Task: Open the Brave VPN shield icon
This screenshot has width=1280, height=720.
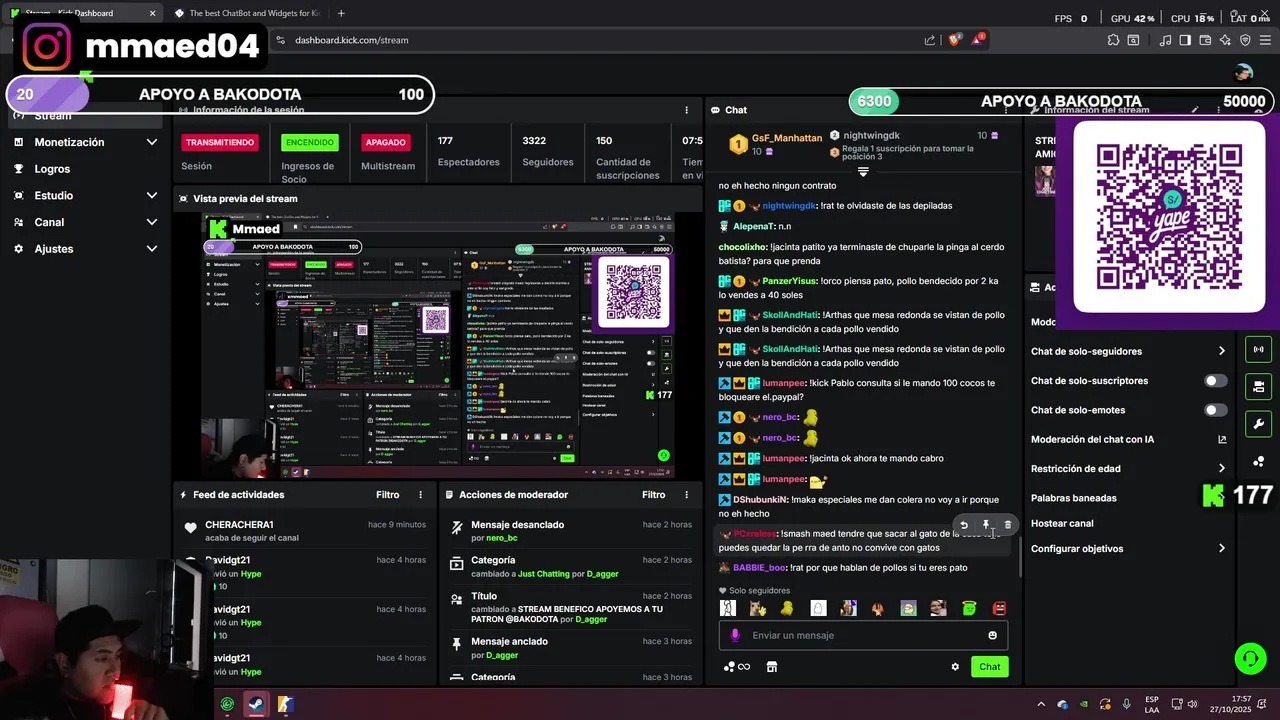Action: point(1245,40)
